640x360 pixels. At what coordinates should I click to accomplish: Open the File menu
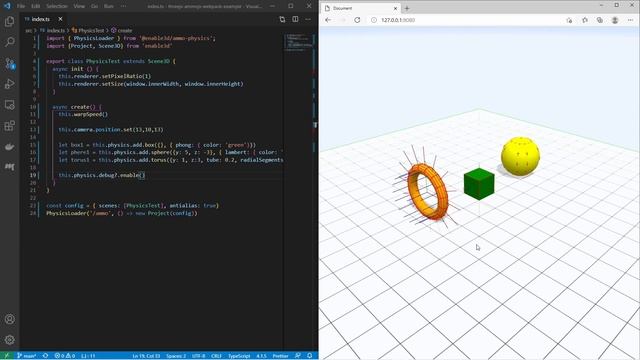pos(21,6)
